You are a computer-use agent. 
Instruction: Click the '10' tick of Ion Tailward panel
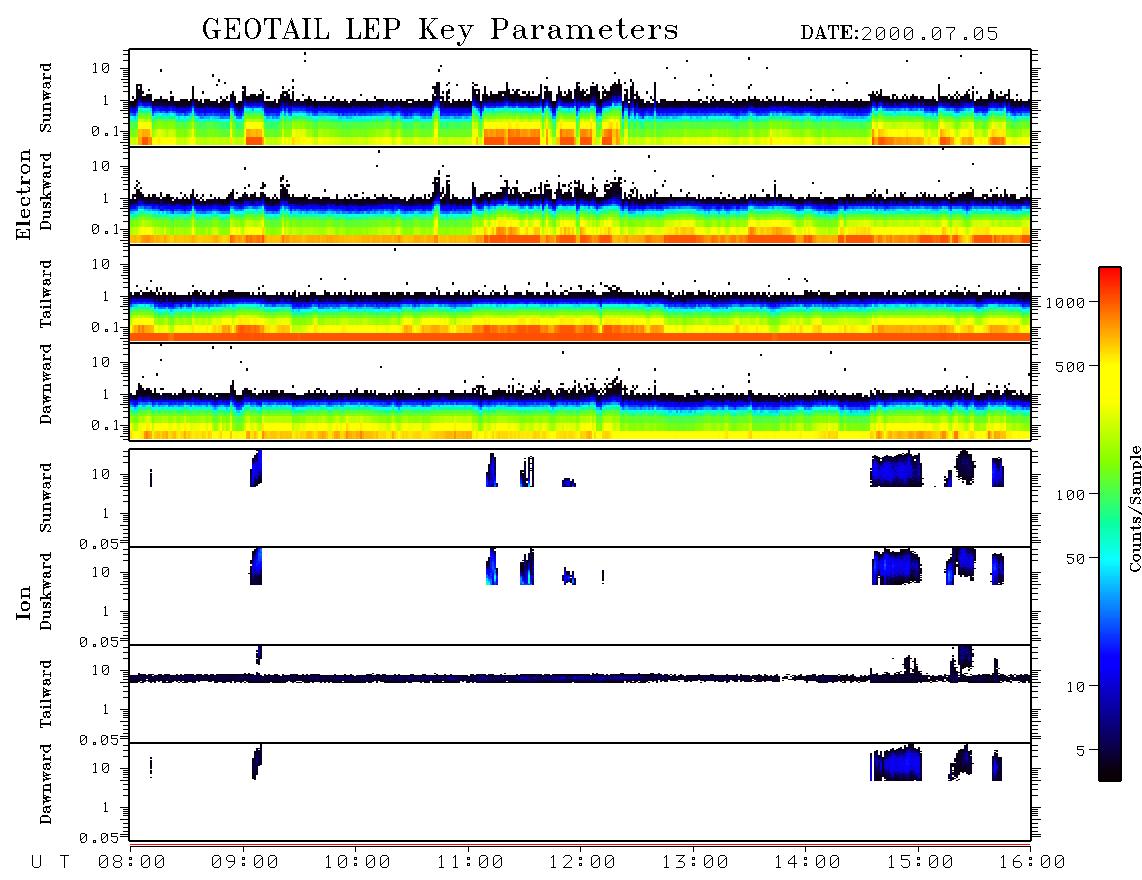click(x=101, y=670)
